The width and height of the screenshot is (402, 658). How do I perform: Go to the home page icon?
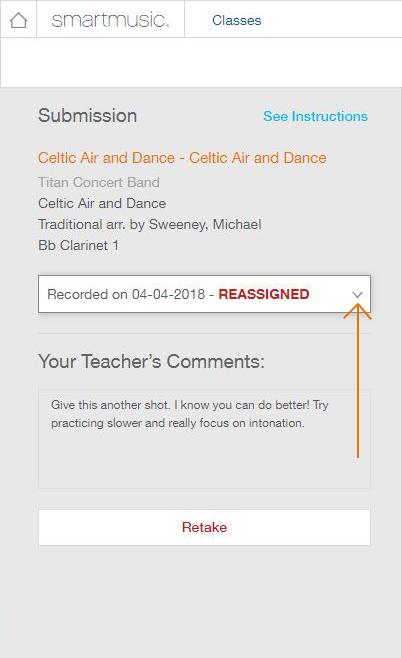18,20
